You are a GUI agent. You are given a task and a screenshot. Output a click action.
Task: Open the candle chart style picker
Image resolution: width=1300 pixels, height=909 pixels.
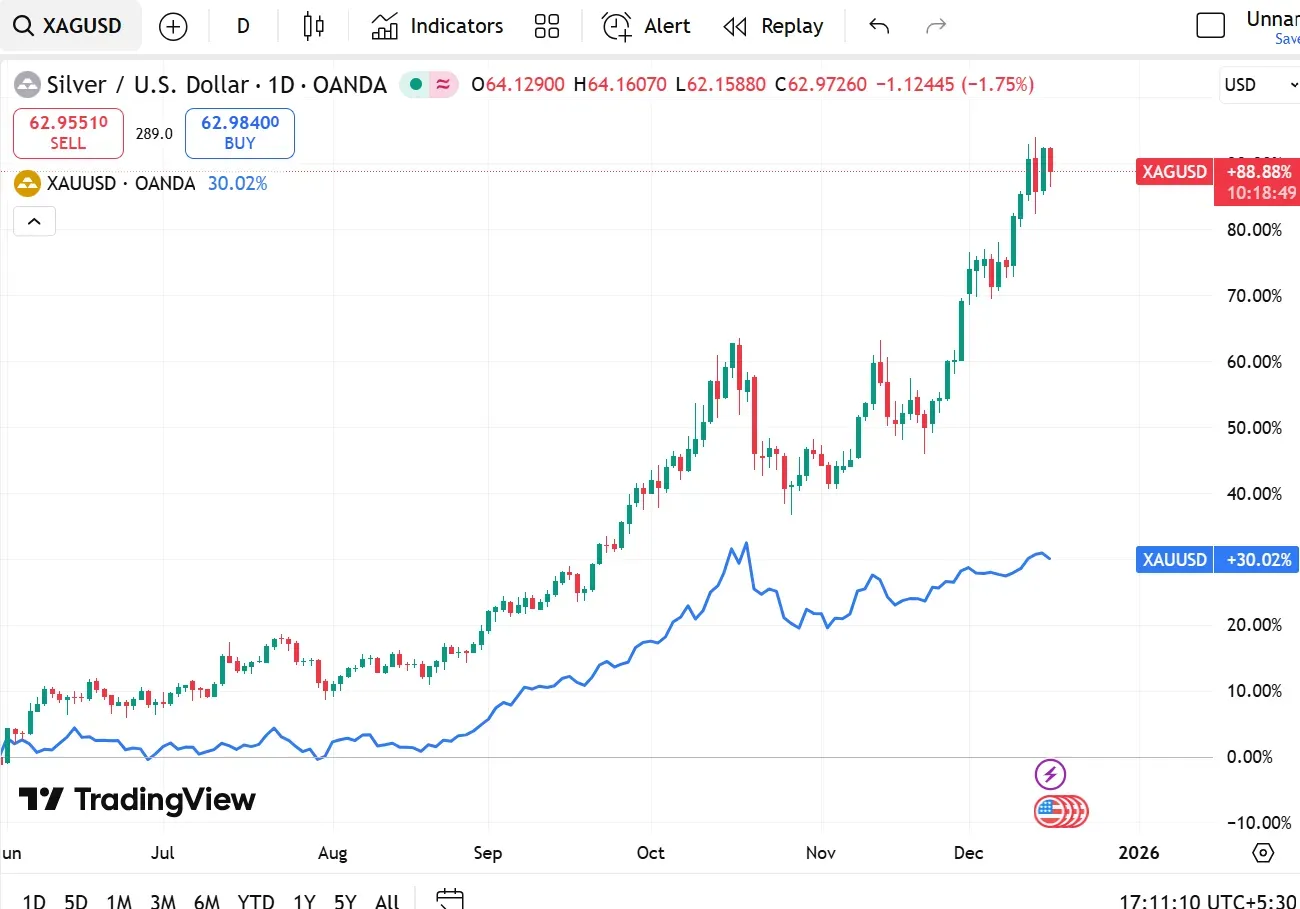pos(313,26)
